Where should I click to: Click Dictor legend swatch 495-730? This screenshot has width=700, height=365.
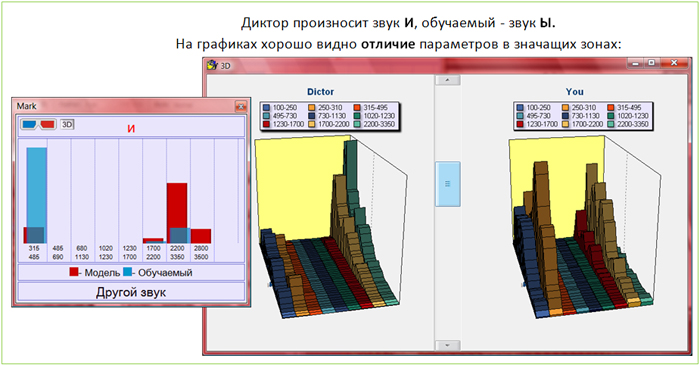tap(267, 116)
